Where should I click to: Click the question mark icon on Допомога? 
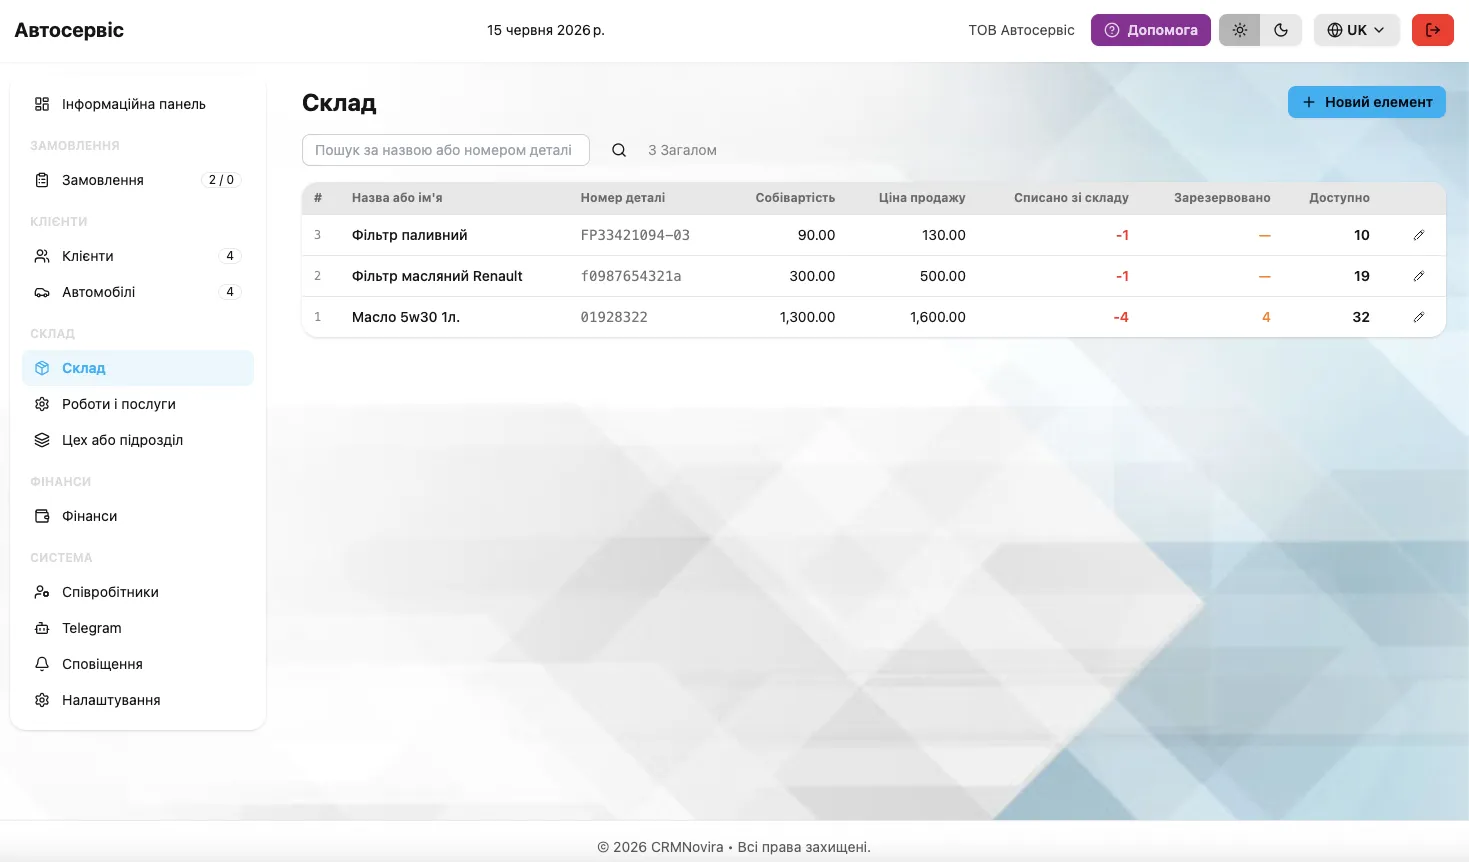pyautogui.click(x=1112, y=30)
